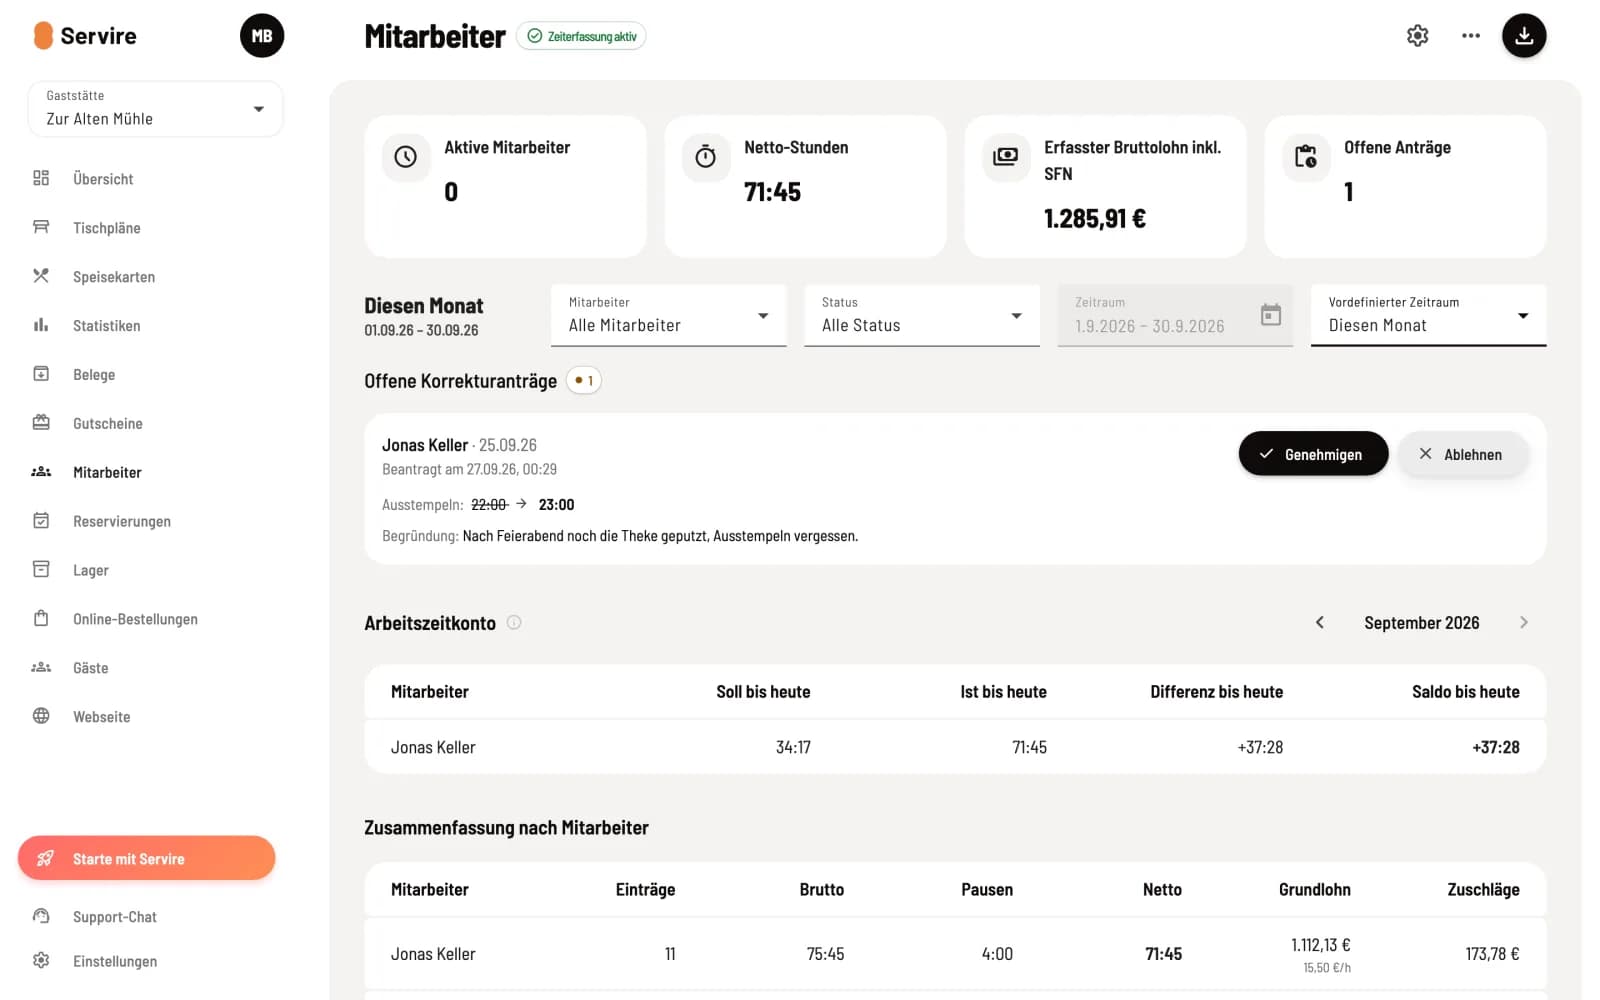Expand the Gaststätte Zur Alten Mühle selector
1600x1000 pixels.
(x=155, y=109)
